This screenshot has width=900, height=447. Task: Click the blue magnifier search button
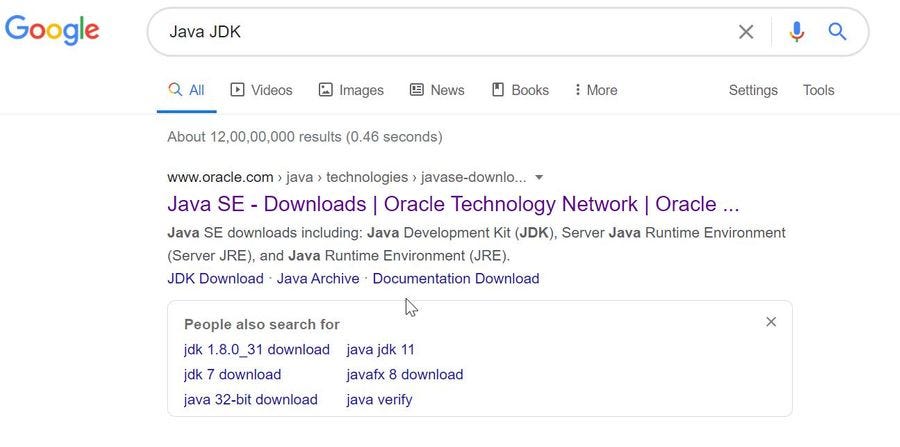click(x=838, y=32)
